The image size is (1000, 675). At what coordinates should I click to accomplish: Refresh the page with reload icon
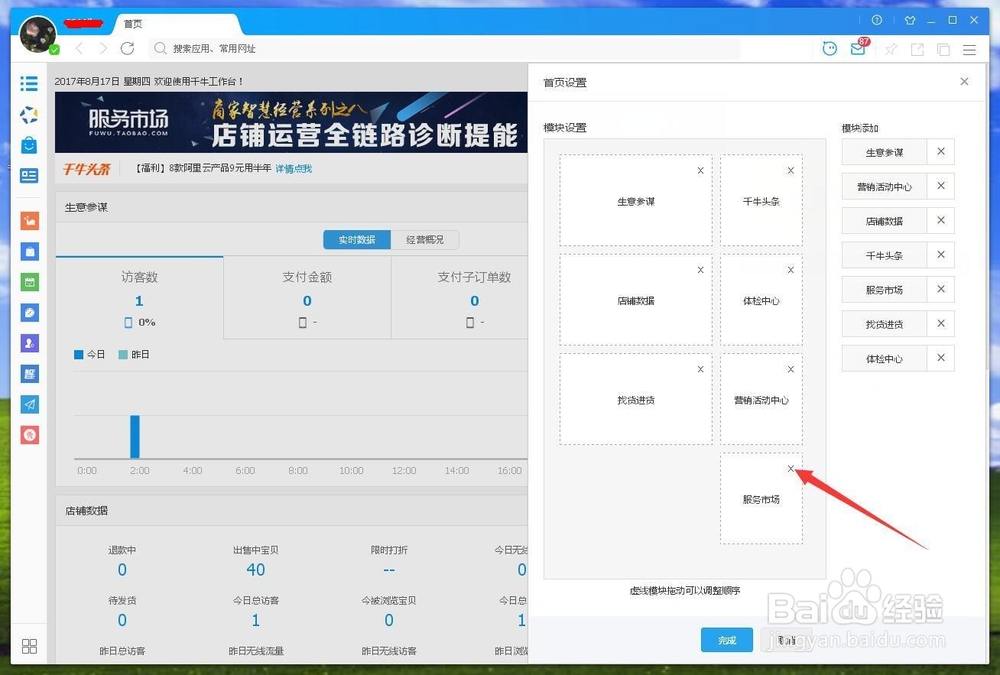tap(128, 48)
